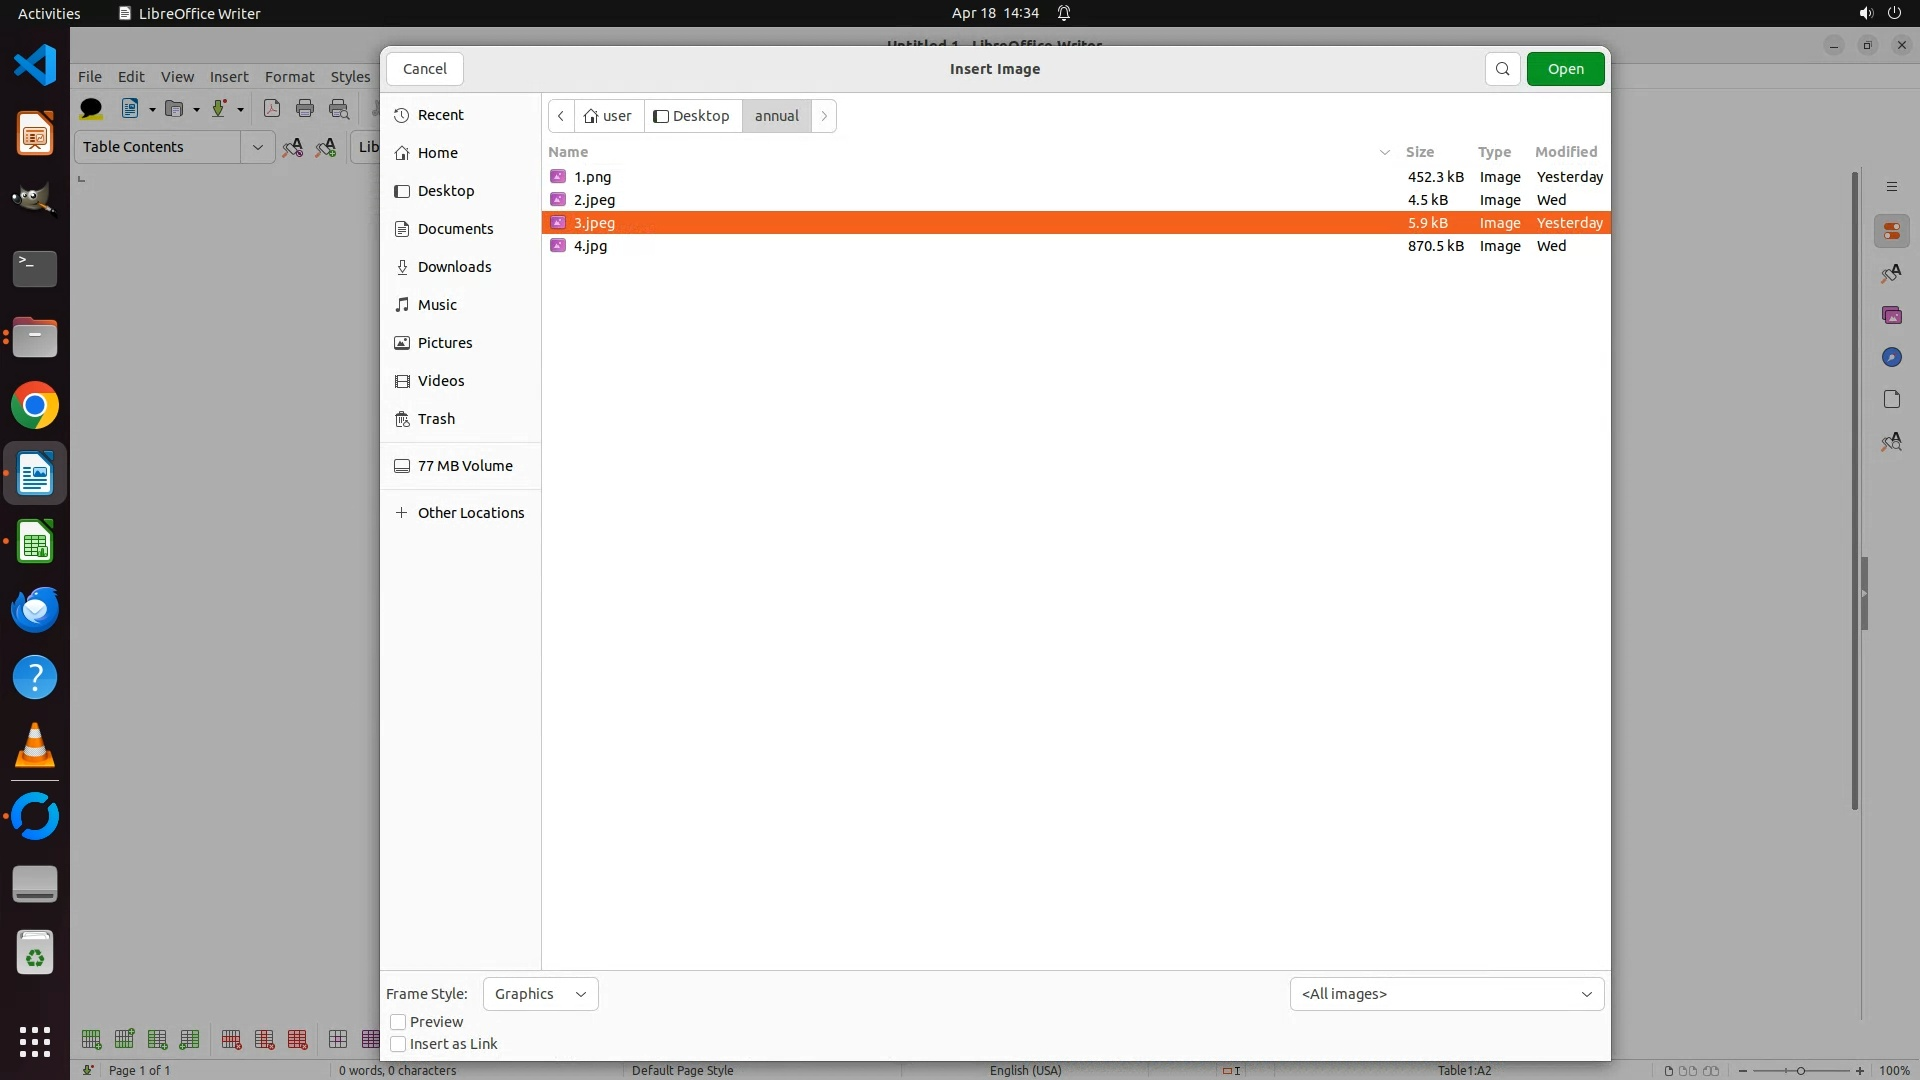The height and width of the screenshot is (1080, 1920).
Task: Open Recent files in sidebar
Action: pyautogui.click(x=440, y=115)
